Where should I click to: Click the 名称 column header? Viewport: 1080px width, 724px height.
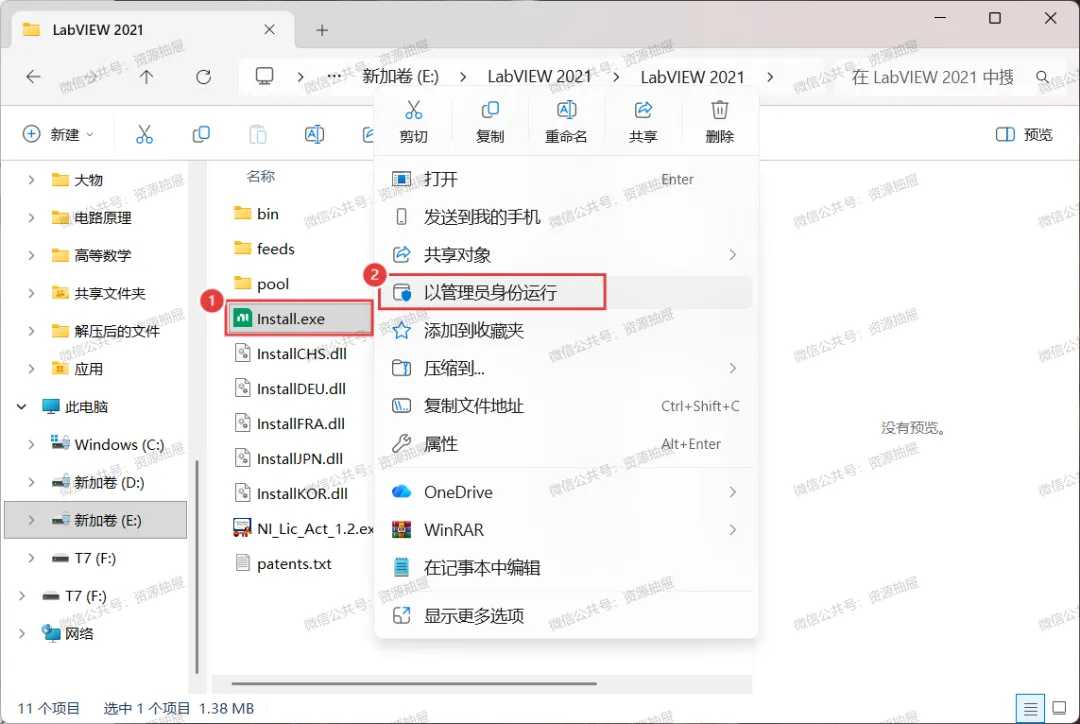(x=261, y=176)
